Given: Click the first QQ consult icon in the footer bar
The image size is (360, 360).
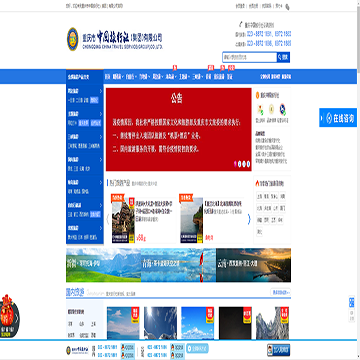Looking at the screenshot, I should (128, 347).
